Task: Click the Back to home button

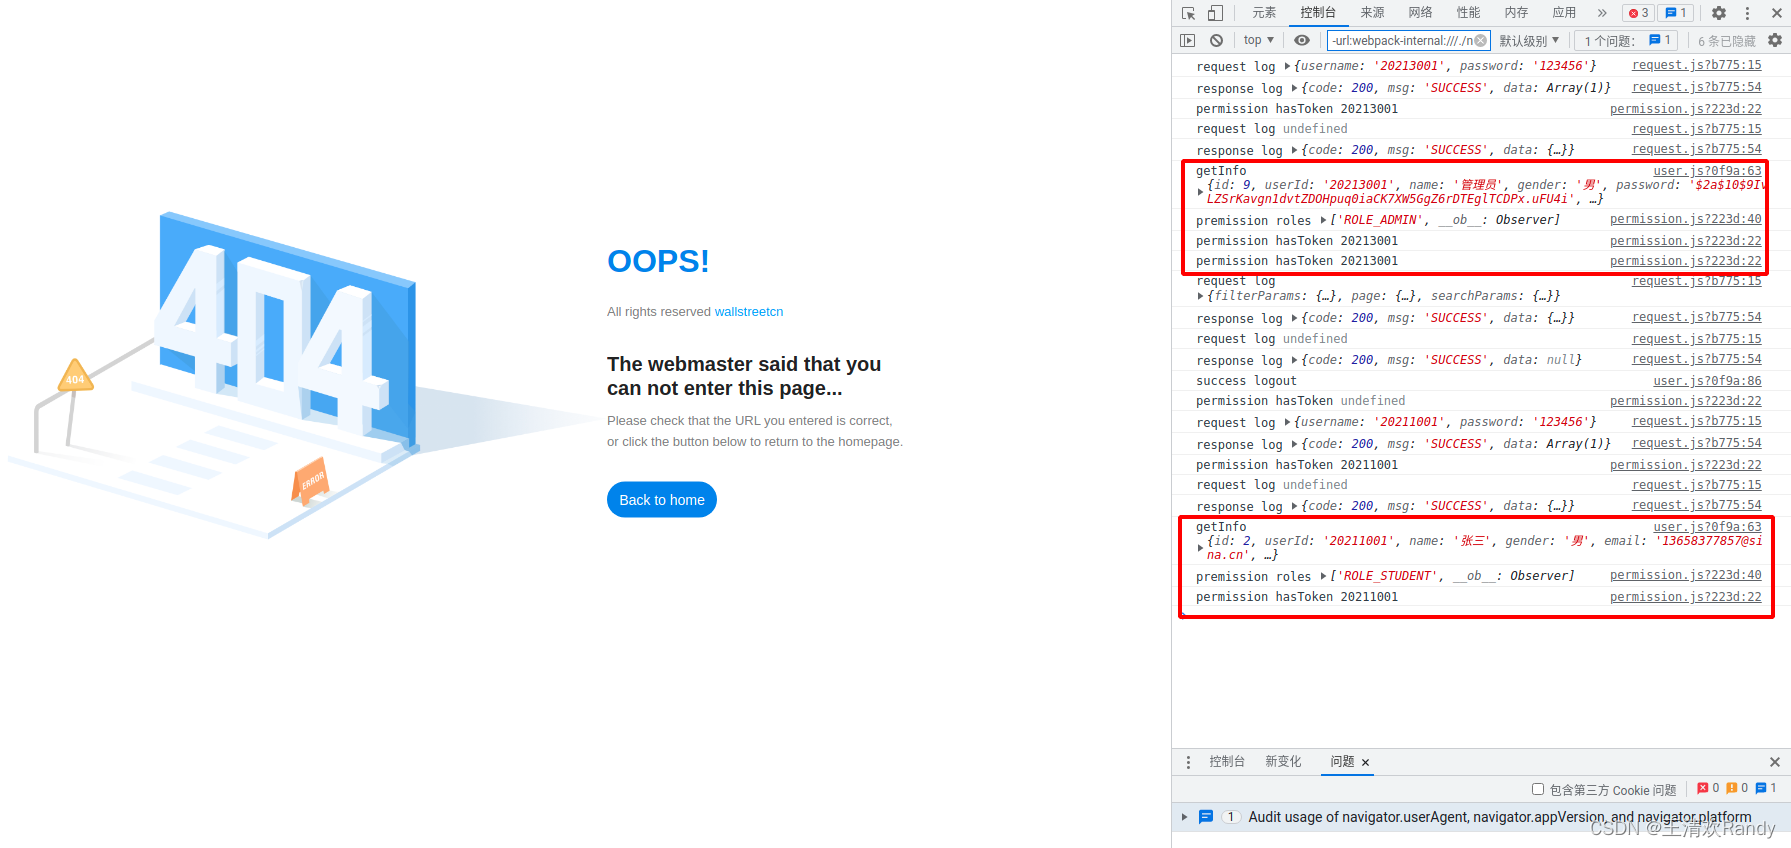Action: click(662, 500)
